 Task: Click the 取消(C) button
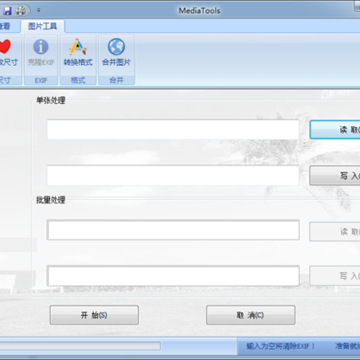point(251,315)
